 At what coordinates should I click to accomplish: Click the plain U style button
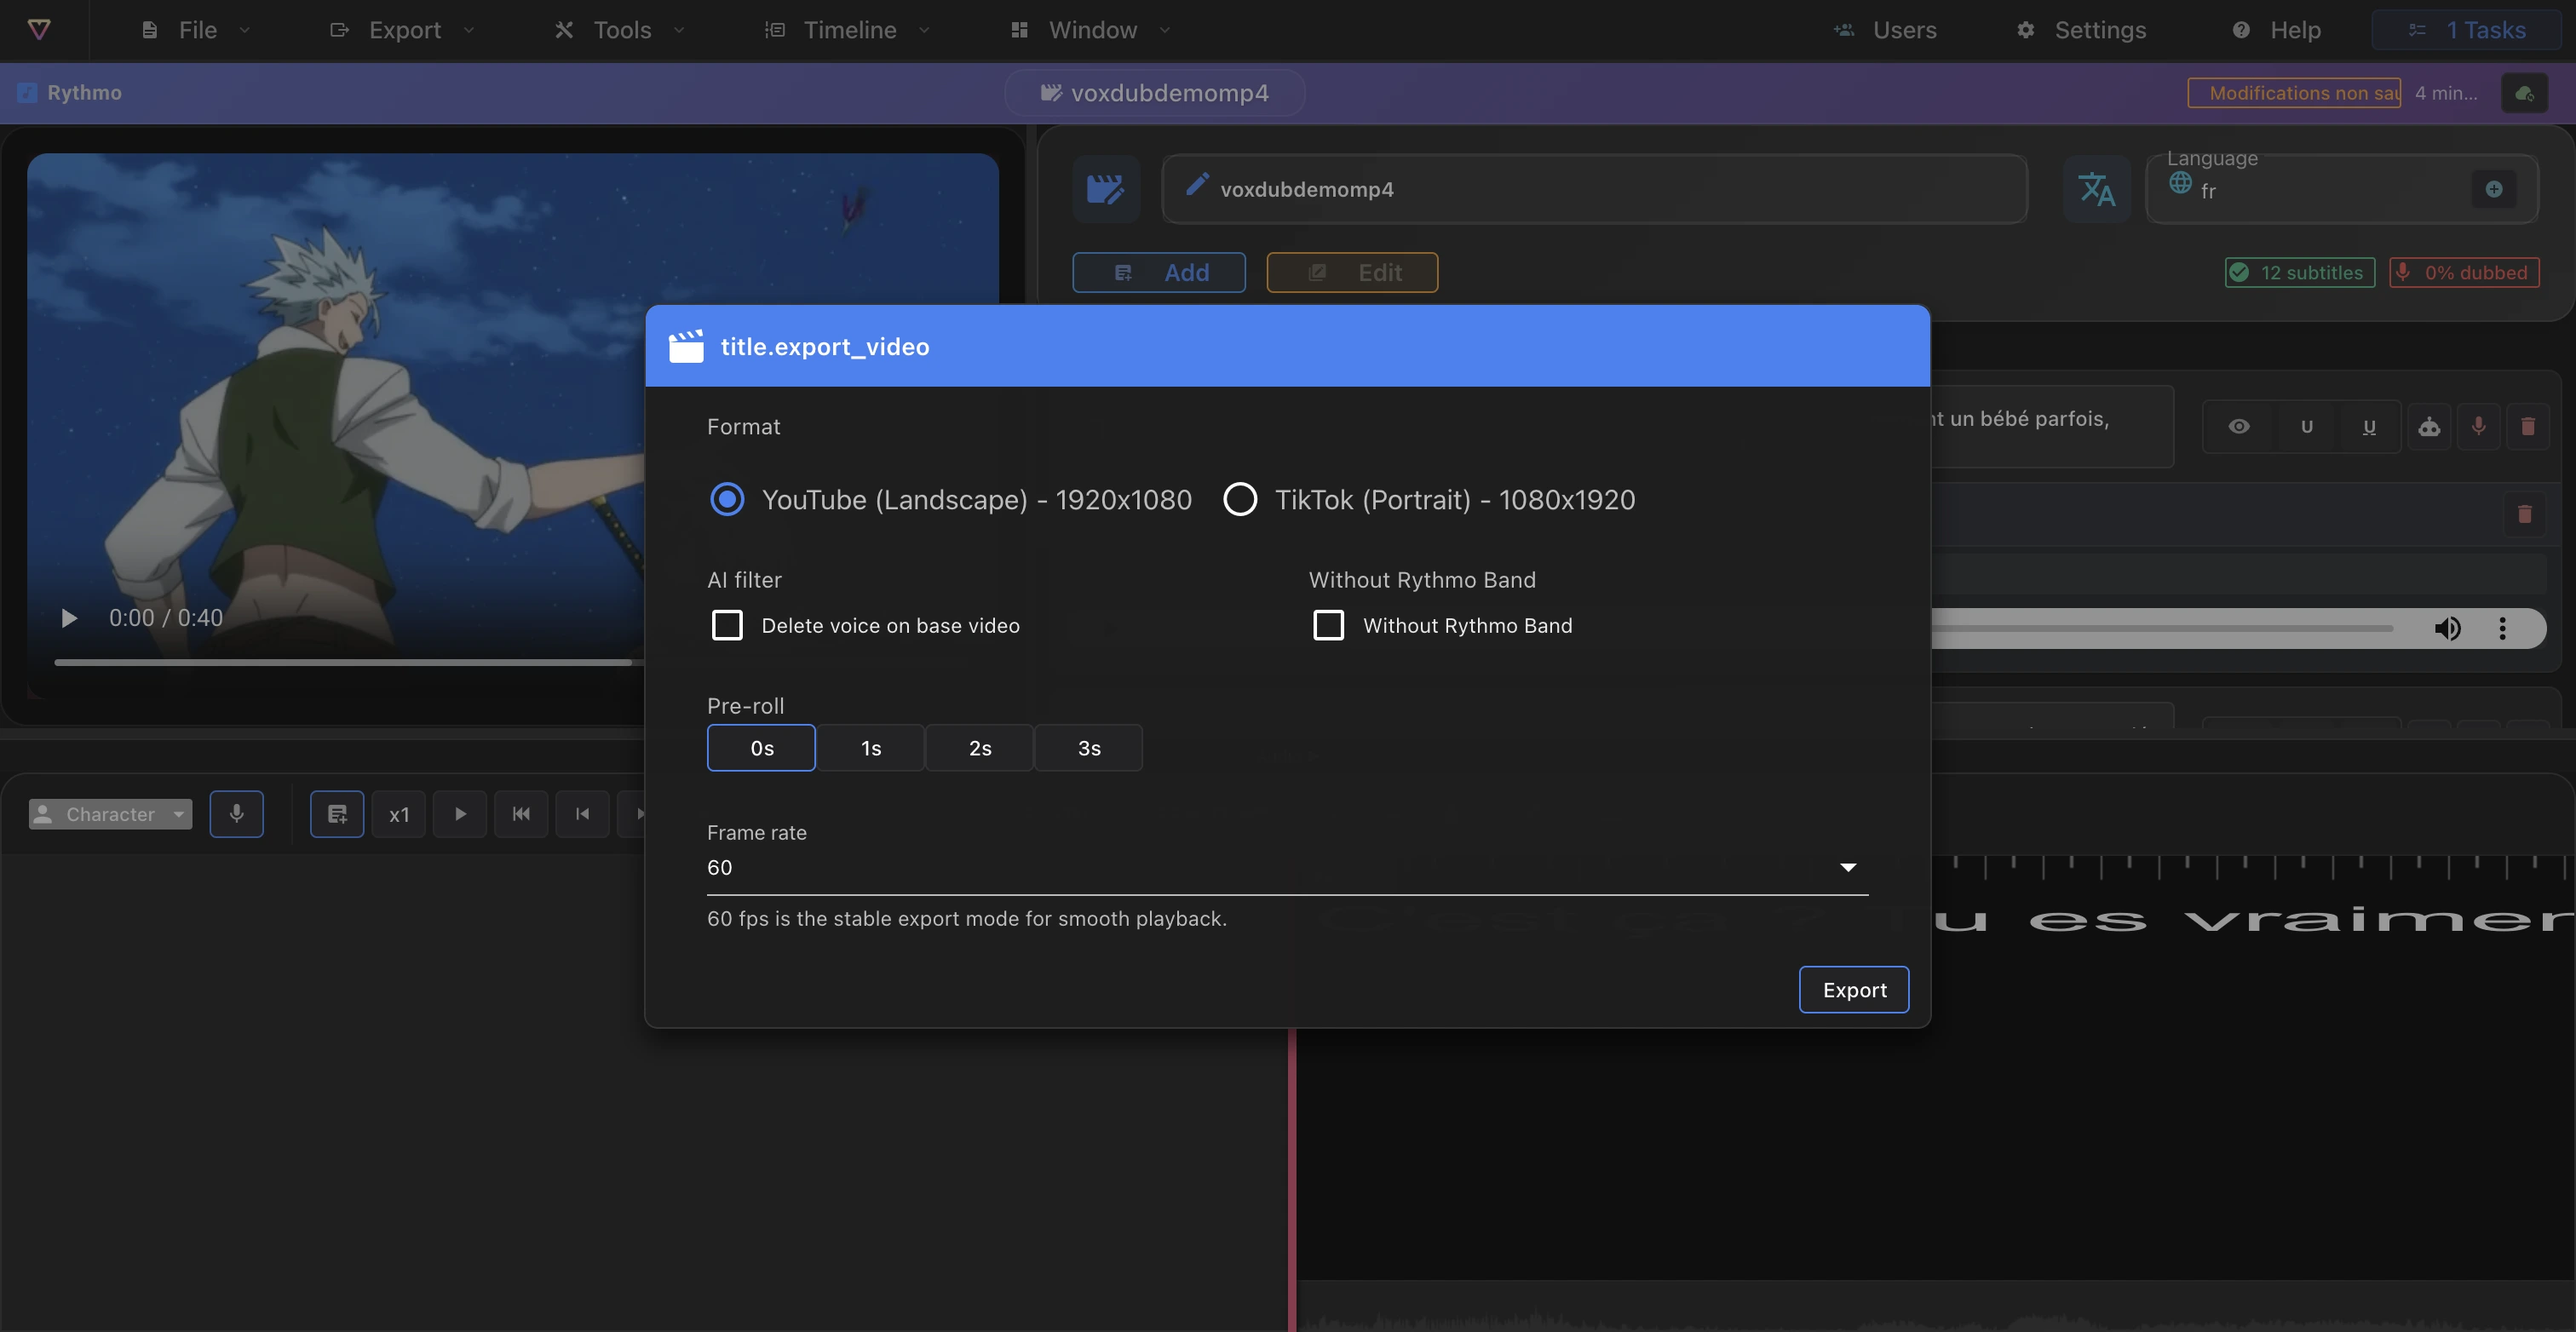[x=2306, y=427]
